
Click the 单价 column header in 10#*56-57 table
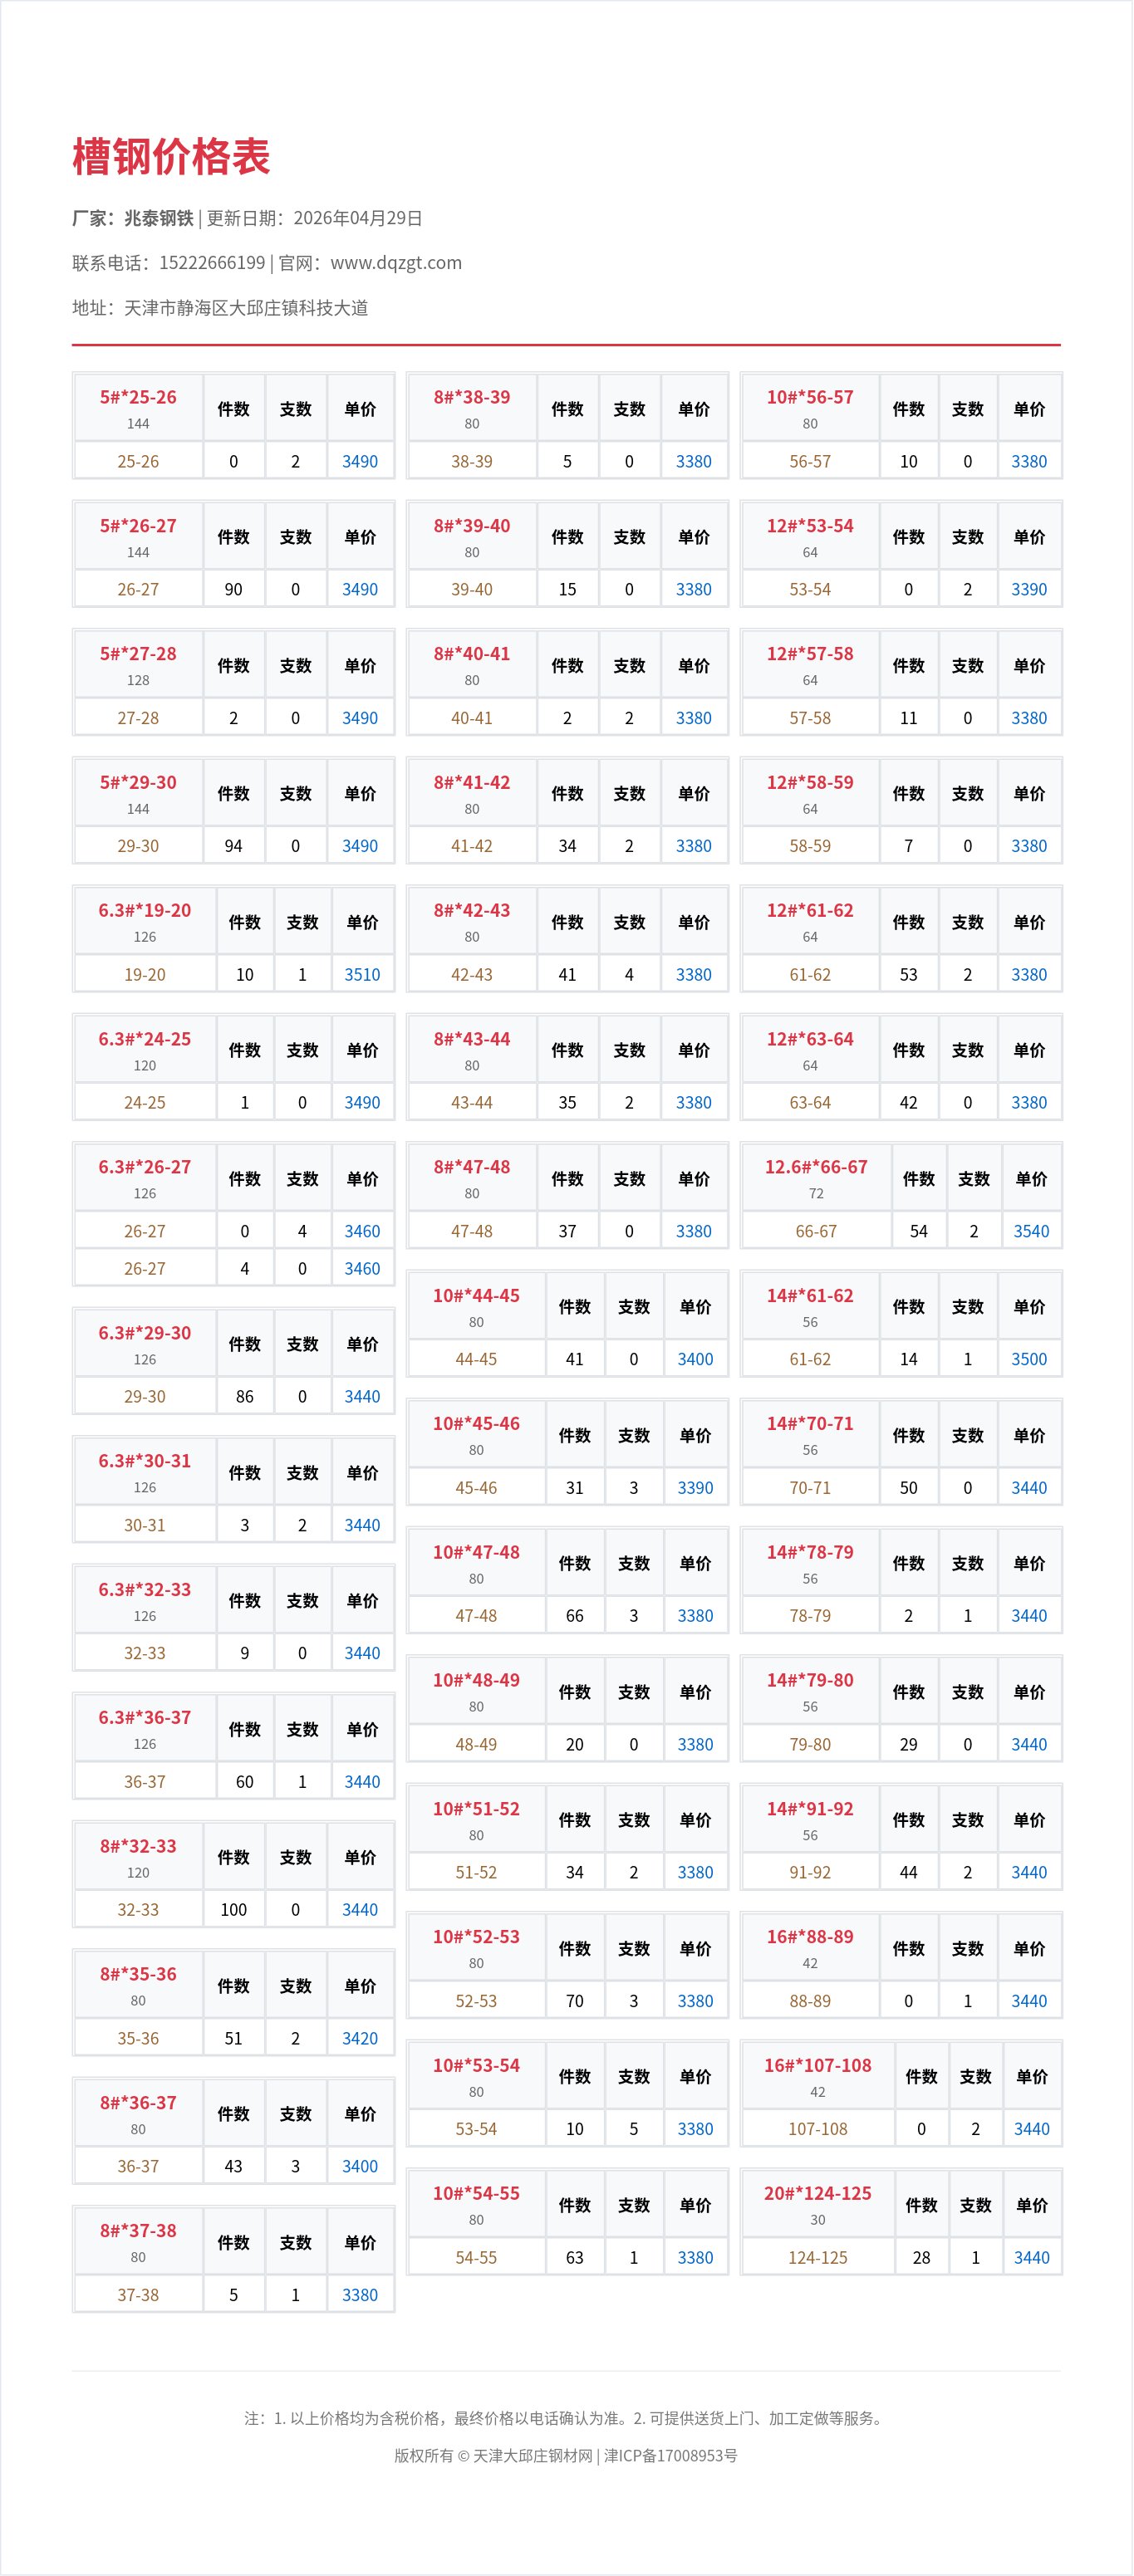(x=1029, y=409)
